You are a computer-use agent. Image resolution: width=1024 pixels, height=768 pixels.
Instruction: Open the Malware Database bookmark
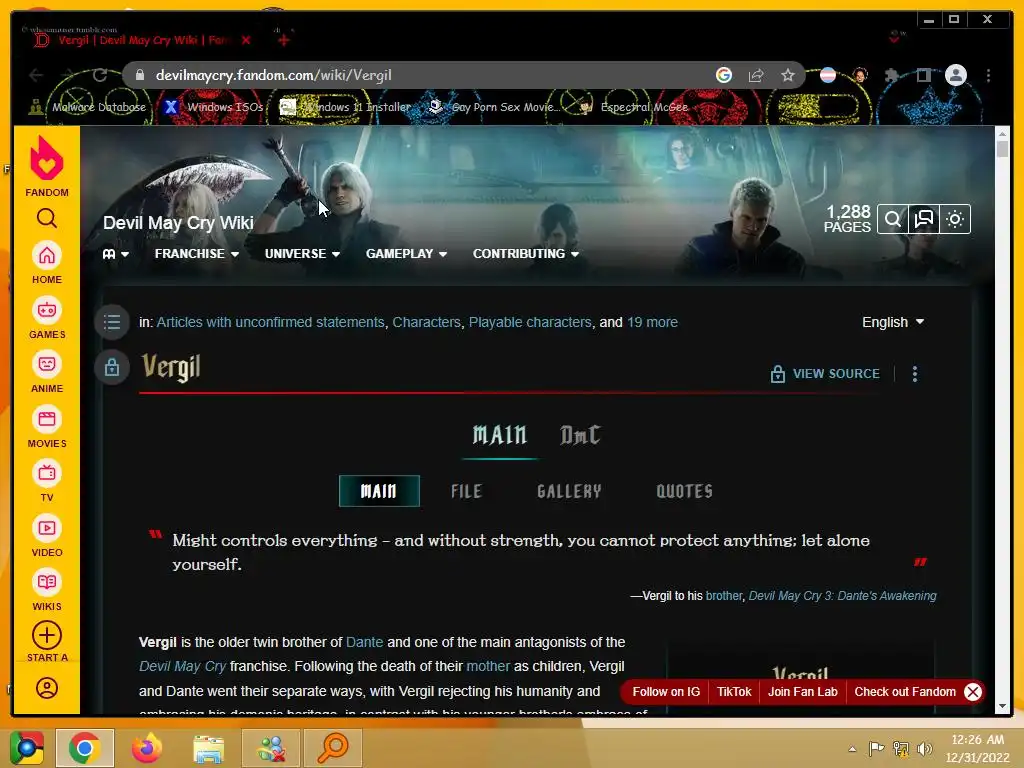pyautogui.click(x=88, y=107)
